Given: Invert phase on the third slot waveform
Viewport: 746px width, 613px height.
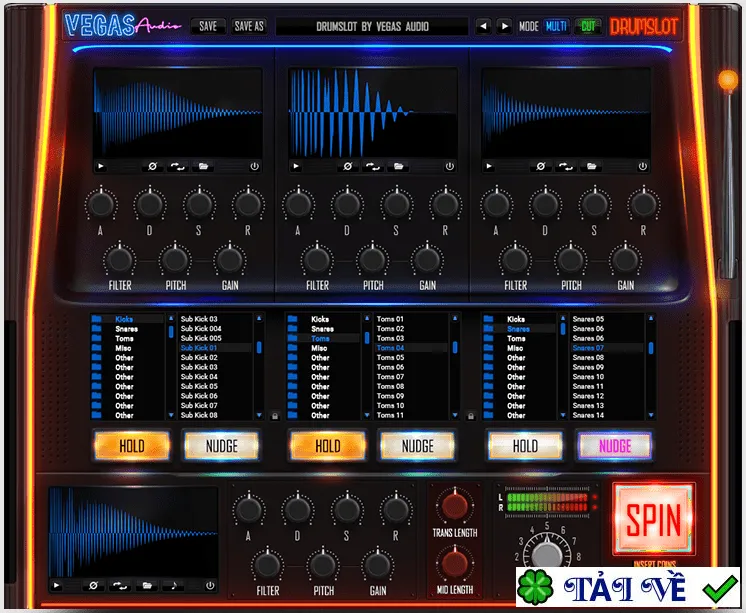Looking at the screenshot, I should click(540, 167).
